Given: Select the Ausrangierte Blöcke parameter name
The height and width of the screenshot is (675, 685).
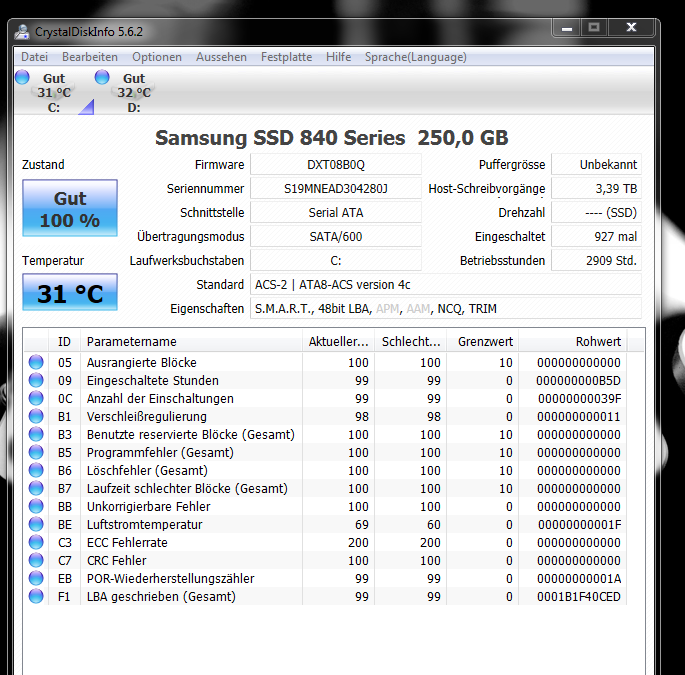Looking at the screenshot, I should pos(142,363).
